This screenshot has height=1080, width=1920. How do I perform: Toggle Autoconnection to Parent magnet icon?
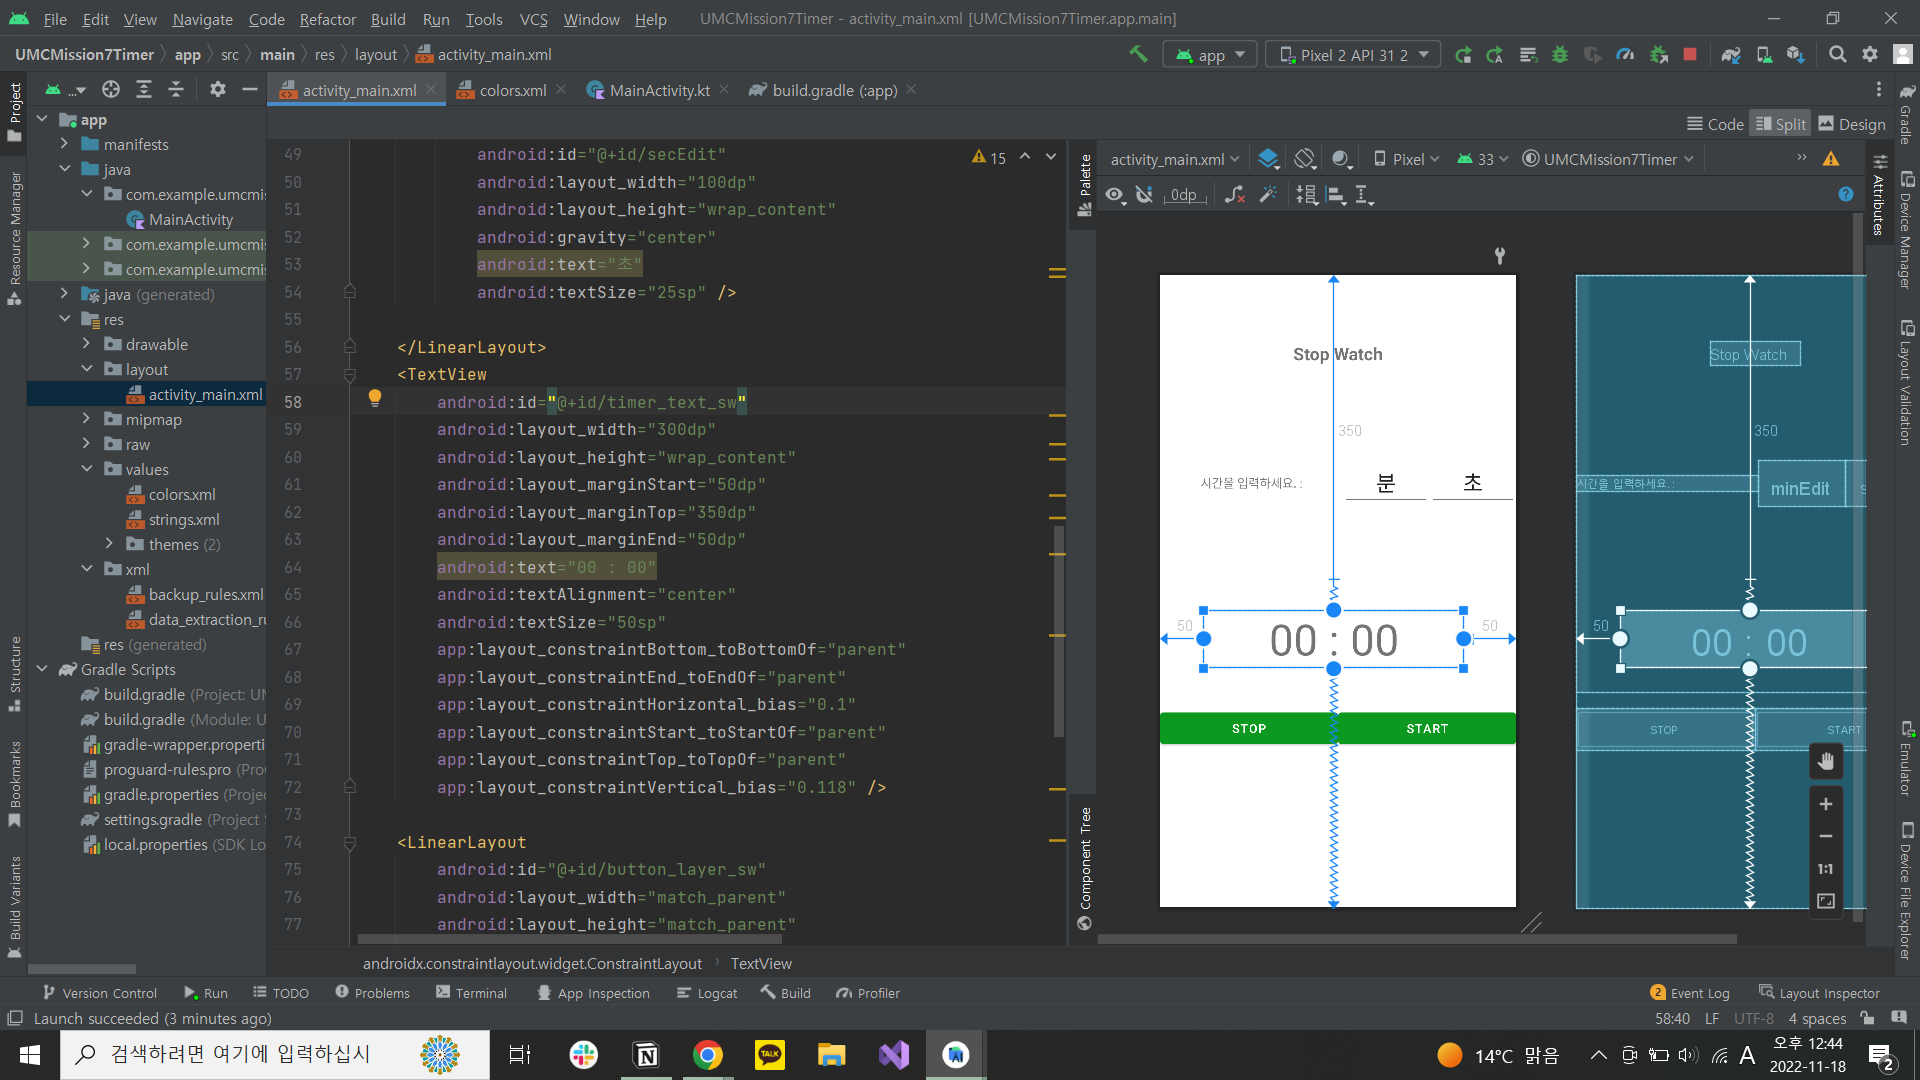coord(1145,195)
